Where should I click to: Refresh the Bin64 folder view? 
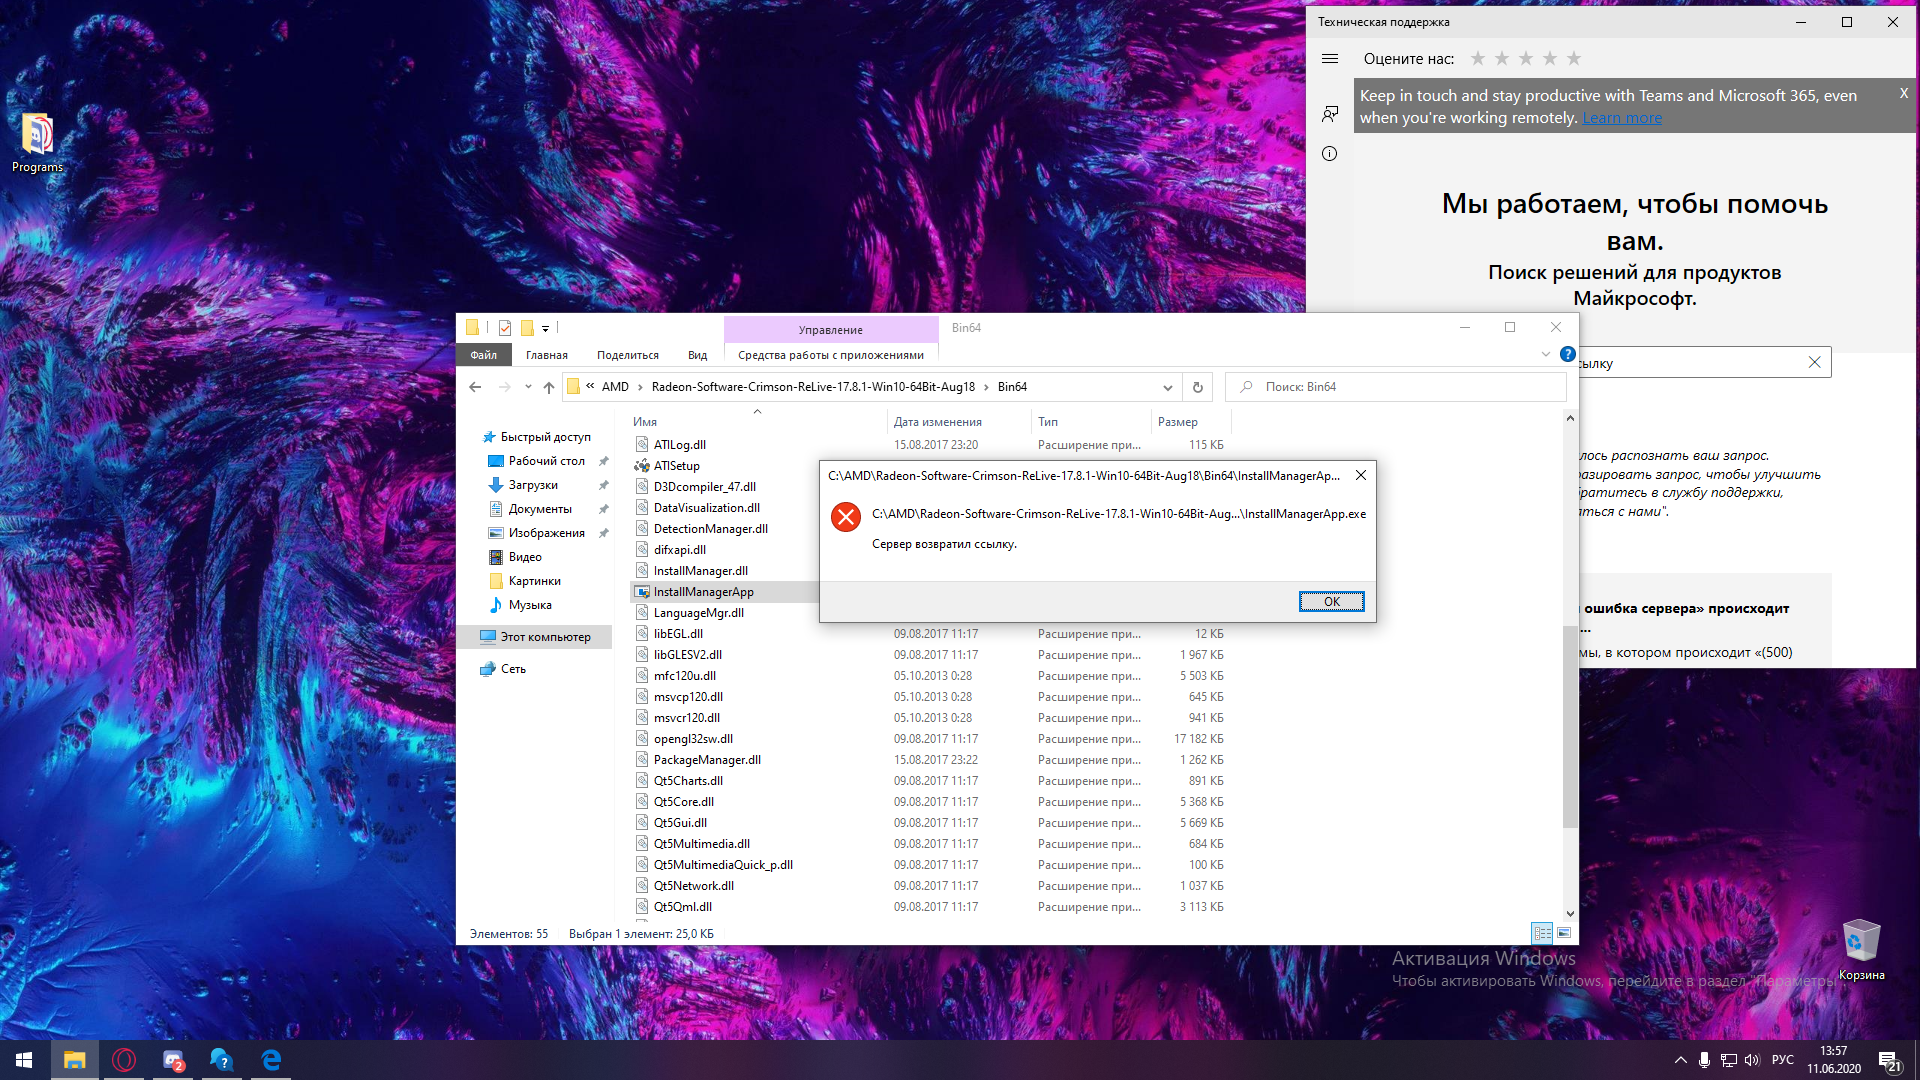(1197, 387)
